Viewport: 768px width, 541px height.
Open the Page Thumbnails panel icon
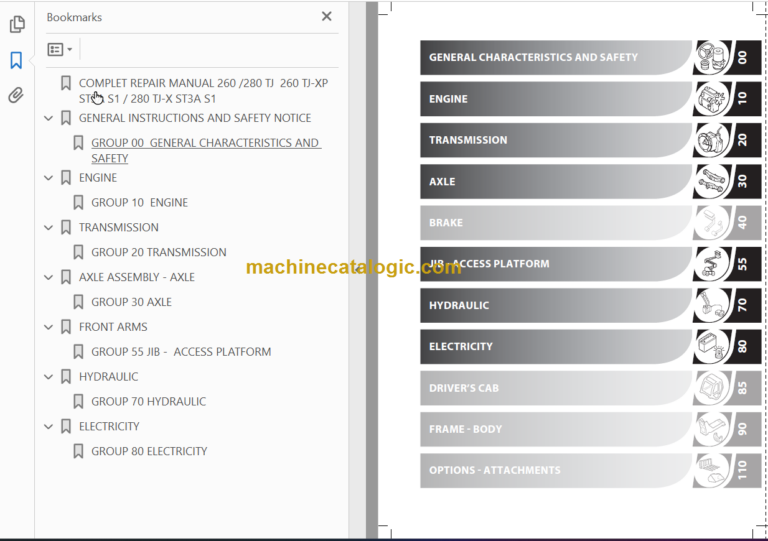(17, 24)
